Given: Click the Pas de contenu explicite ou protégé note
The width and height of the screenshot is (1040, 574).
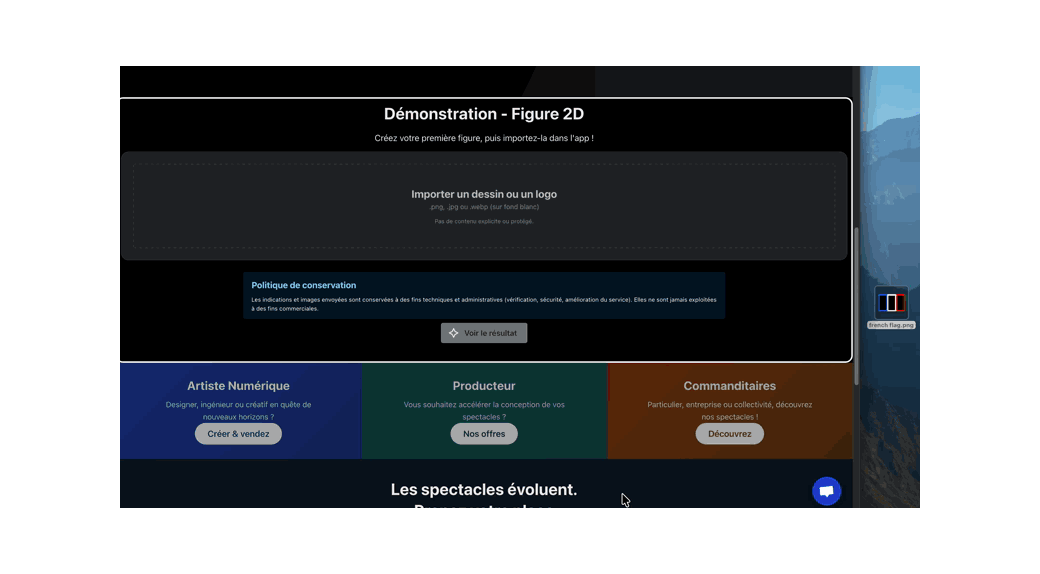Looking at the screenshot, I should pos(484,221).
